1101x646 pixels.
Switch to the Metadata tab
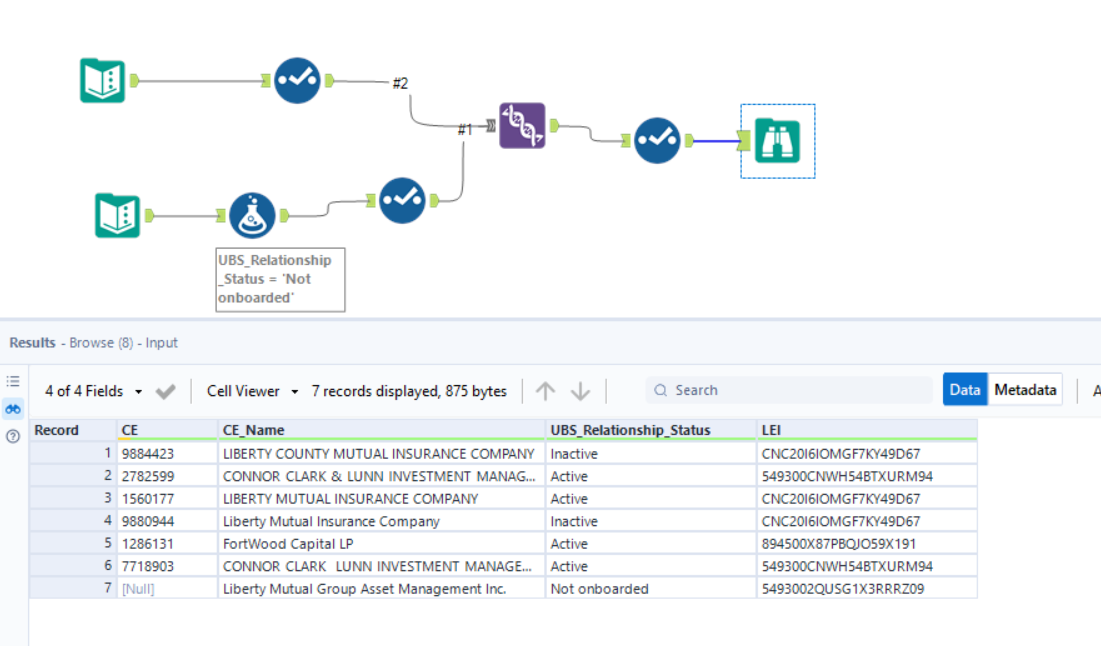point(1024,390)
